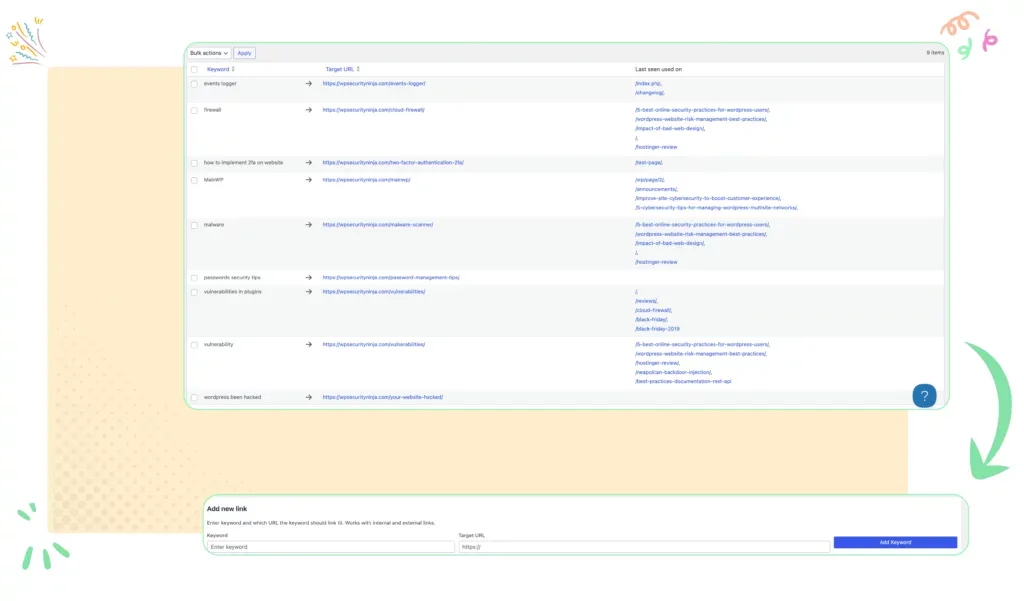Open 5-cybersecurity-tips-for-managing-wordpress-multisite-networks link
Viewport: 1024px width, 601px height.
716,208
